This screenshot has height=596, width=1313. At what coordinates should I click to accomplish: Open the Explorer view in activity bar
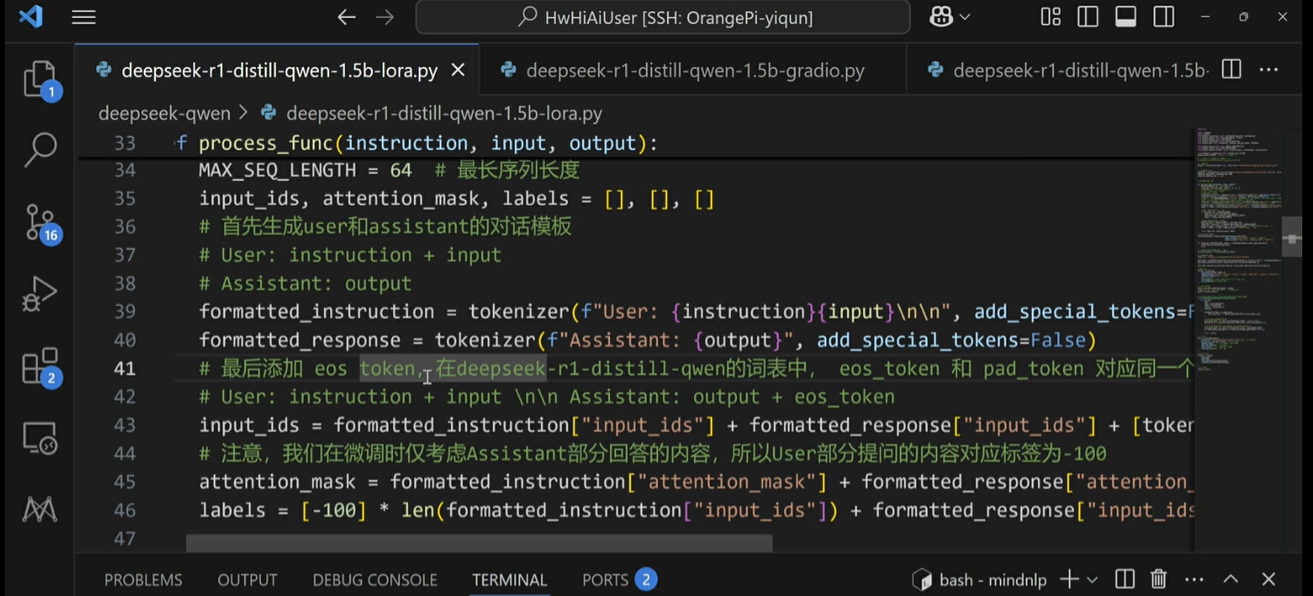[40, 79]
